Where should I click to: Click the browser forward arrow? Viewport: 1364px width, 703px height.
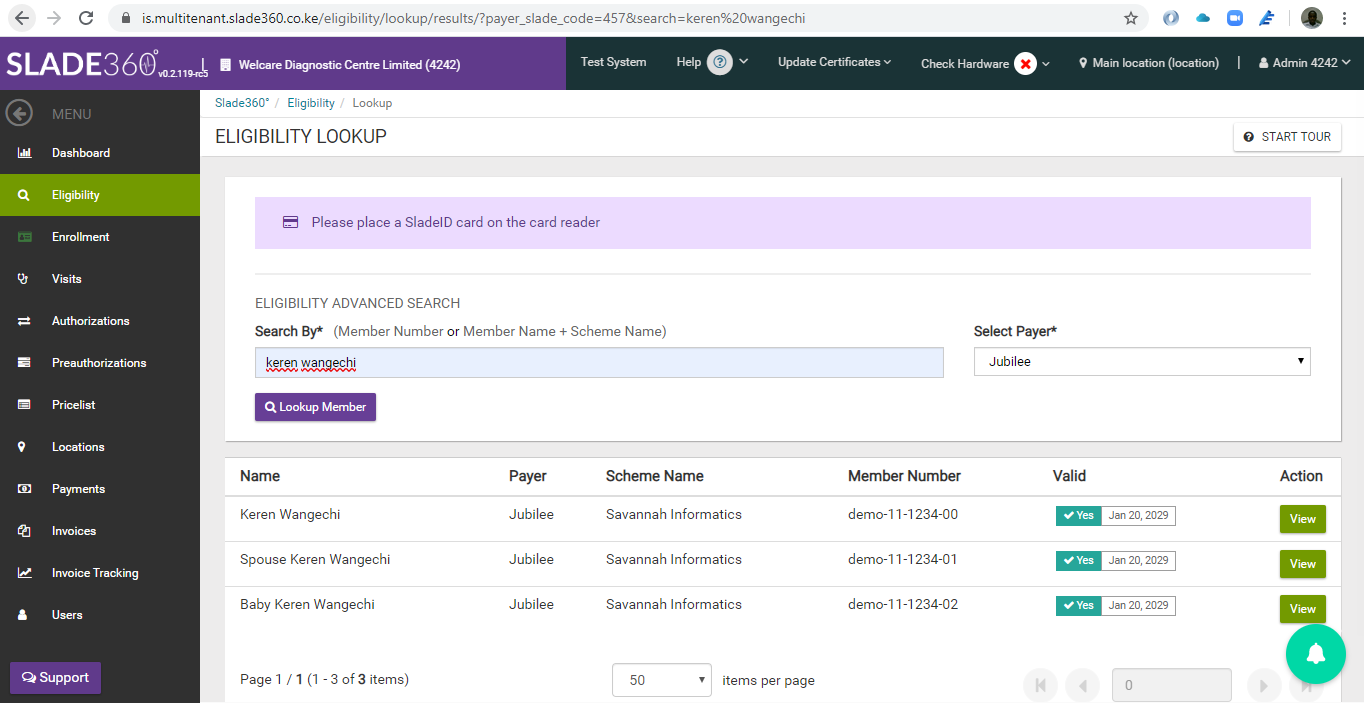pyautogui.click(x=54, y=18)
